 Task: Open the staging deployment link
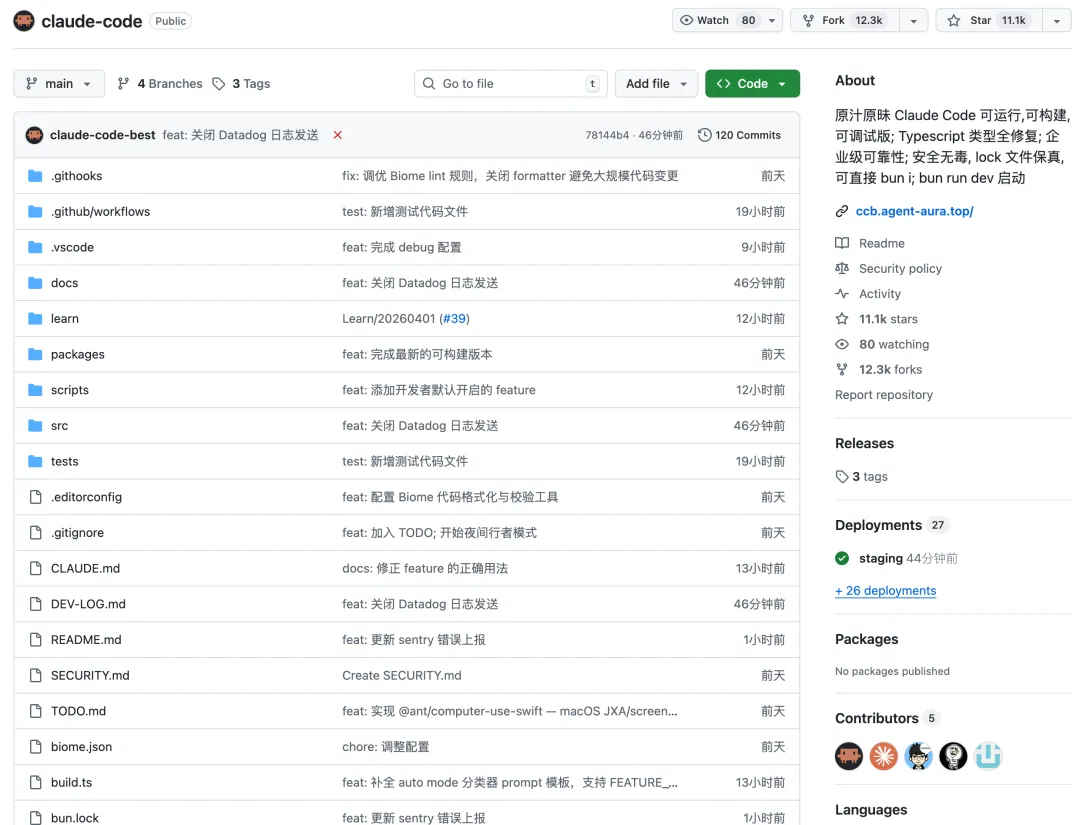(x=880, y=558)
